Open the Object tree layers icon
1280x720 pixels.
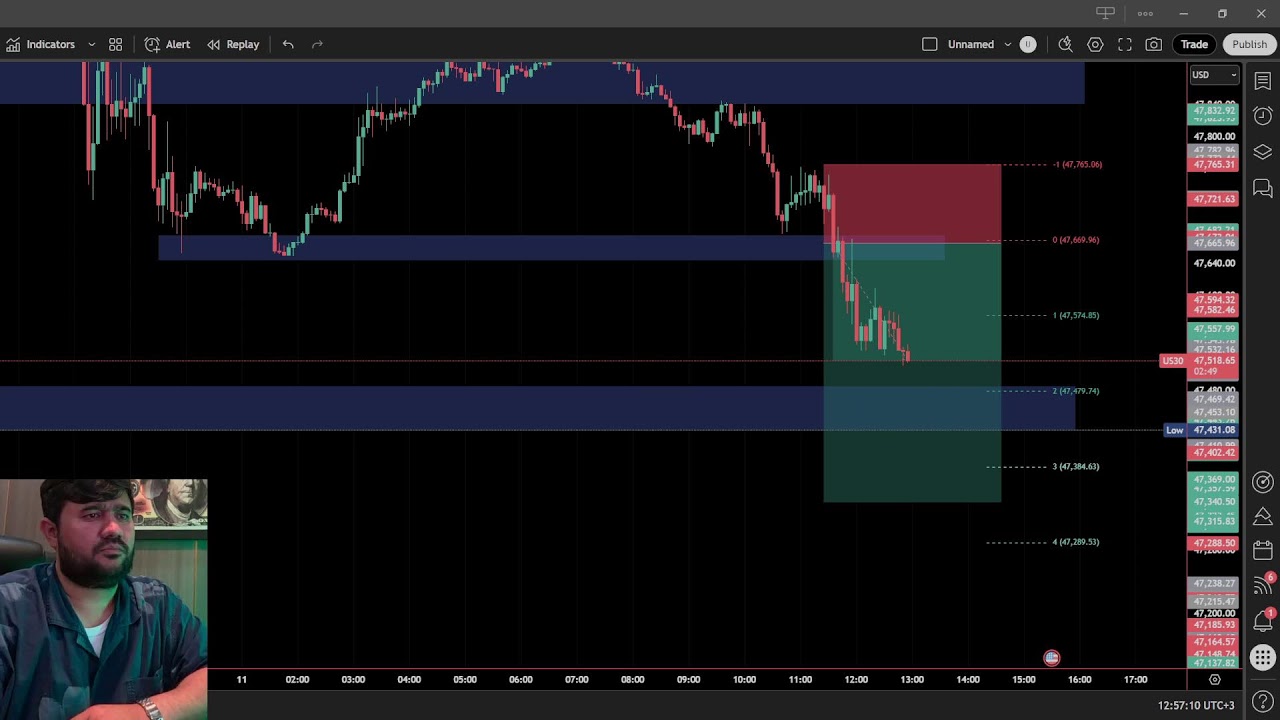1262,152
